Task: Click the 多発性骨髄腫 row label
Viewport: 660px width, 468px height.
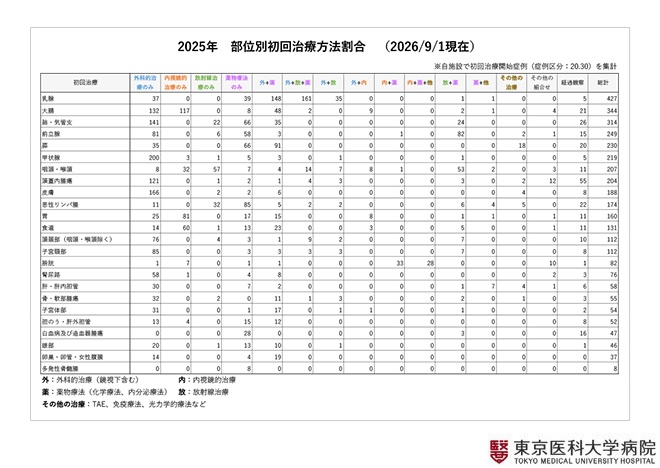Action: coord(60,369)
